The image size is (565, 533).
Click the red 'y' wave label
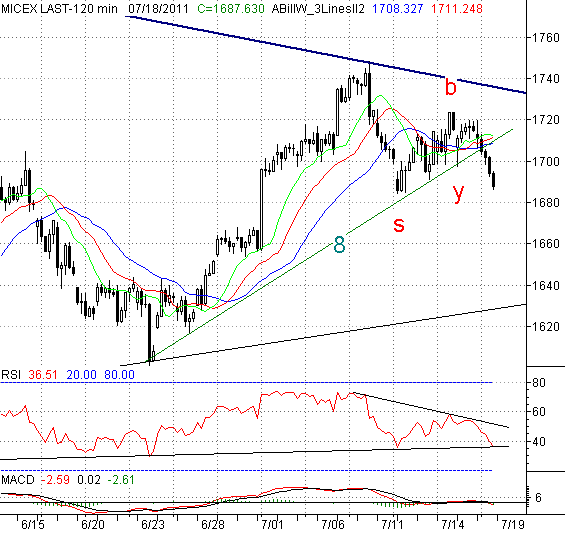pos(458,193)
